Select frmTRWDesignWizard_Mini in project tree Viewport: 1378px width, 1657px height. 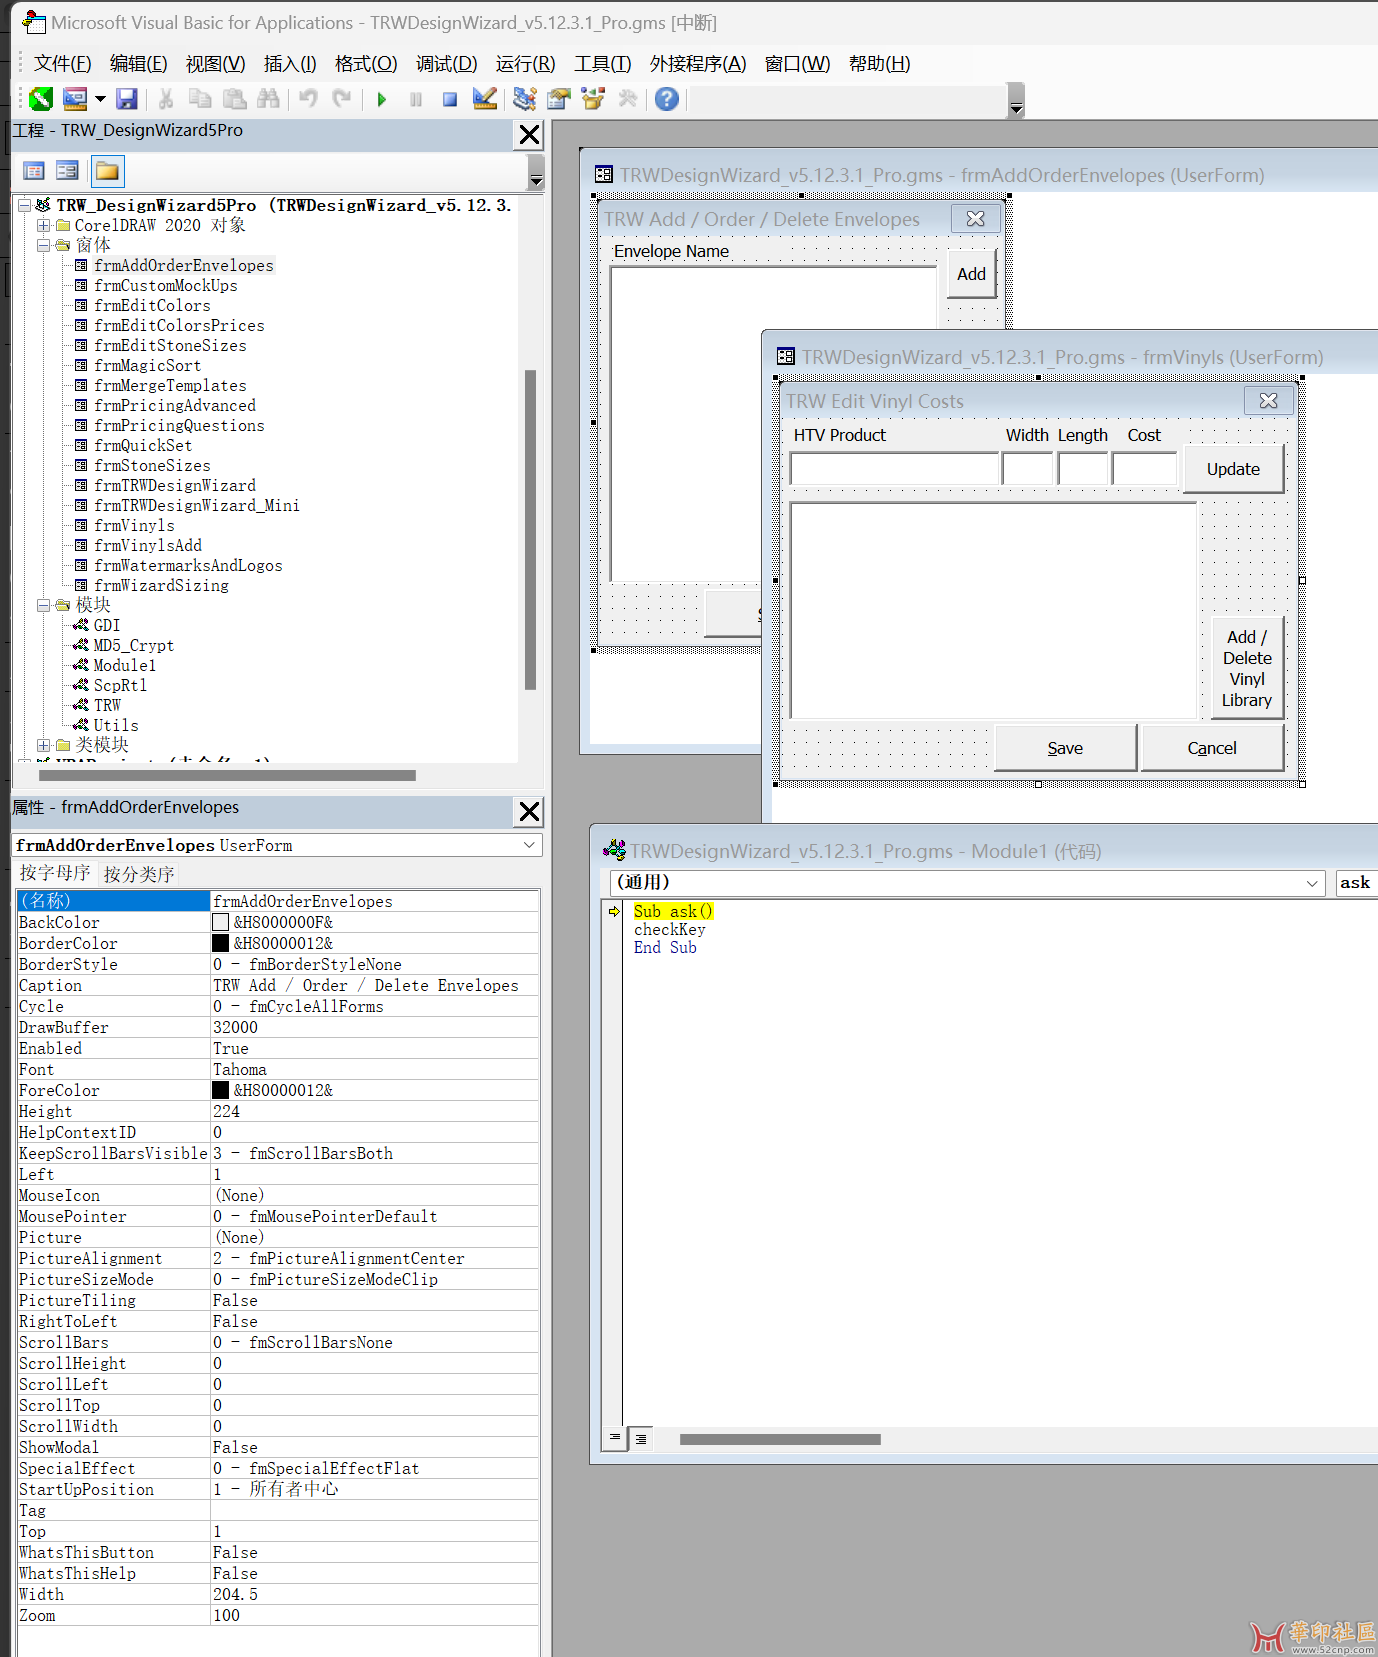click(197, 505)
